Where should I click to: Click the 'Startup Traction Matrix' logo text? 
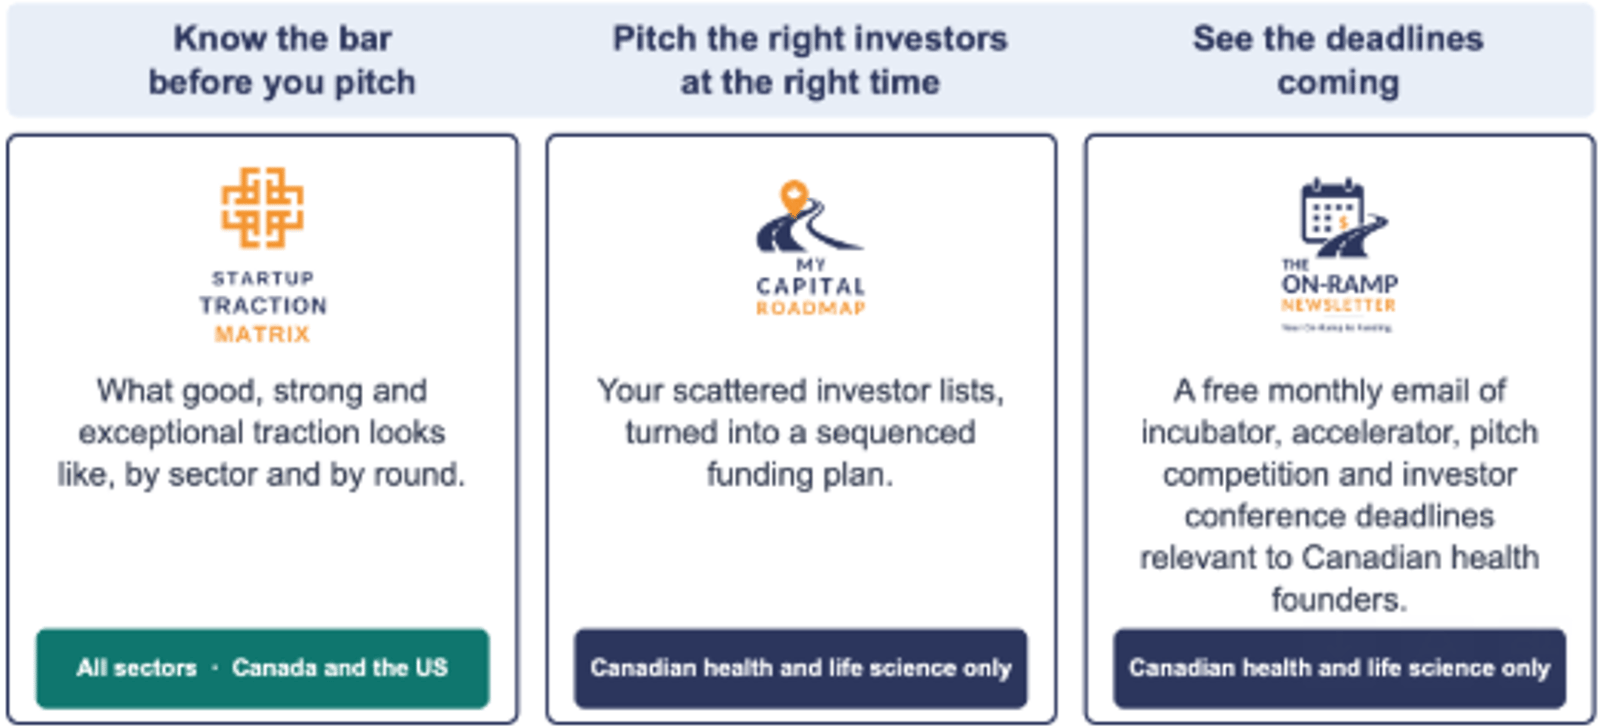pos(262,306)
